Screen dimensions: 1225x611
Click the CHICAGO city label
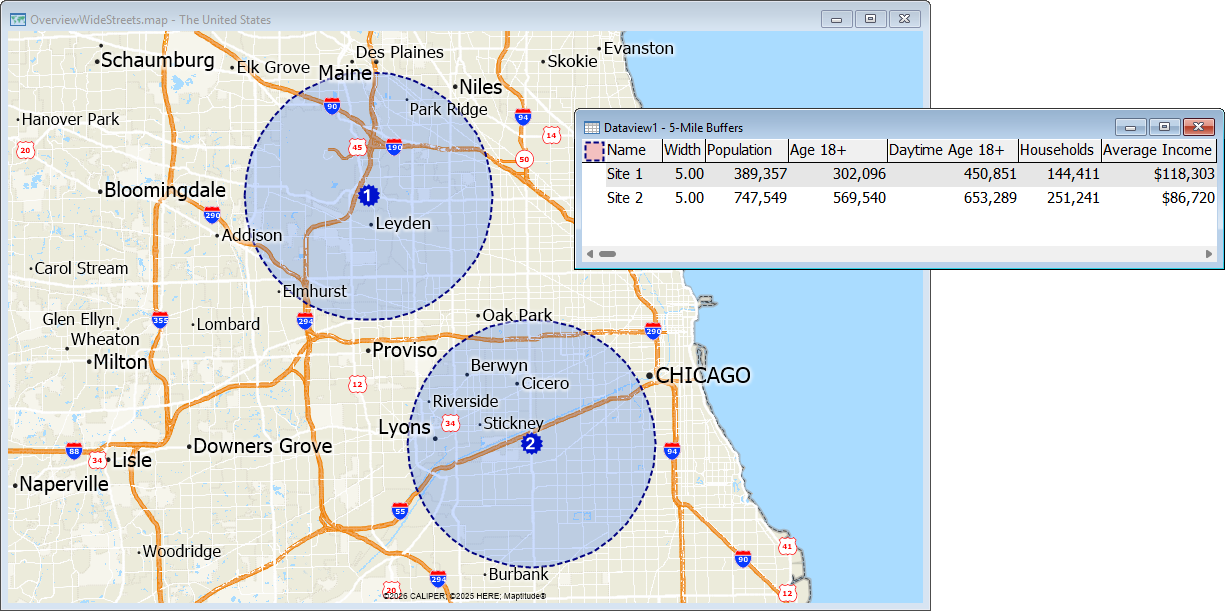point(703,375)
